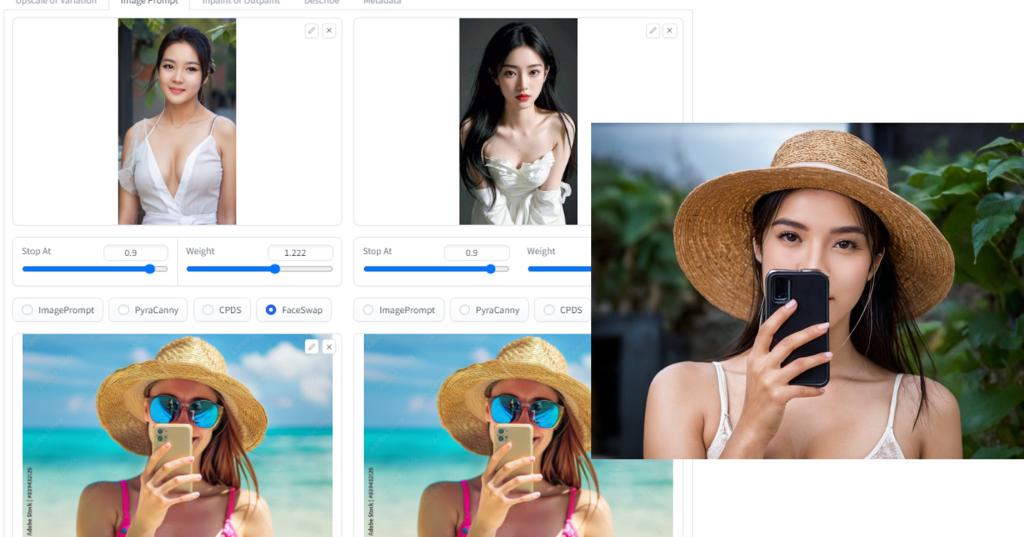The width and height of the screenshot is (1024, 537).
Task: Remove the left beach selfie image with X
Action: 329,347
